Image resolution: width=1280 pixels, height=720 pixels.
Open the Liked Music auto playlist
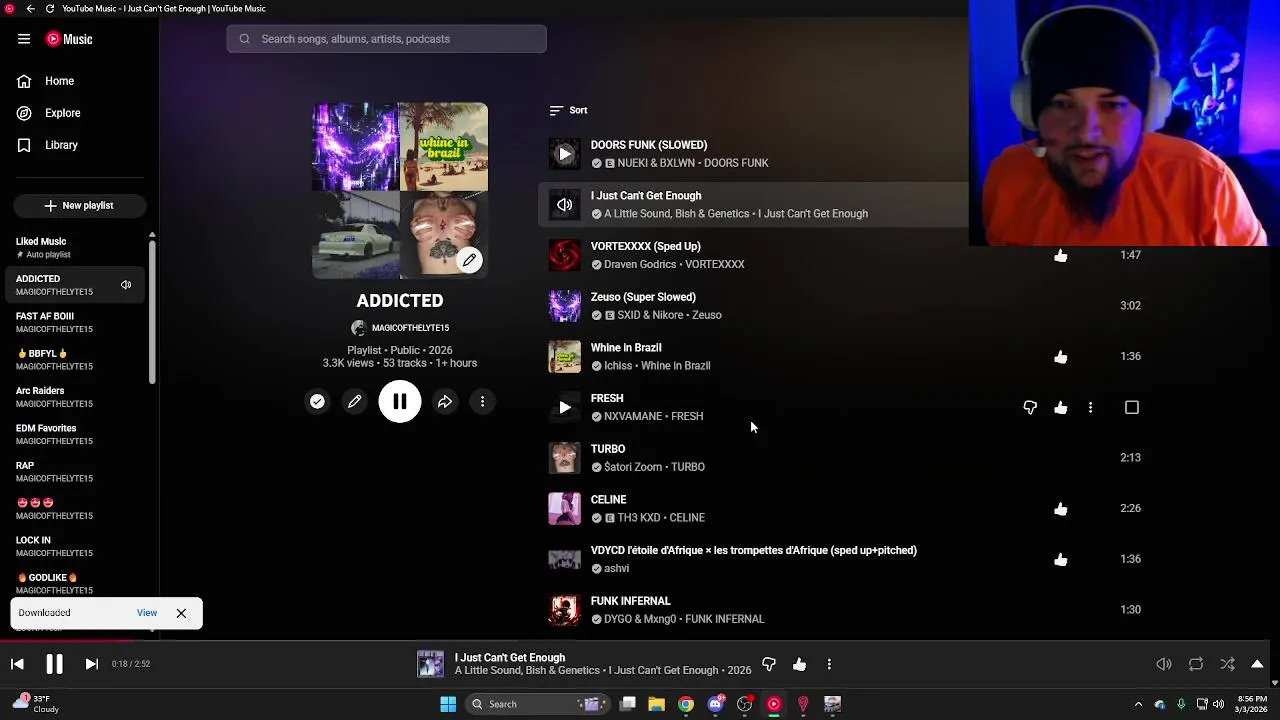(75, 247)
